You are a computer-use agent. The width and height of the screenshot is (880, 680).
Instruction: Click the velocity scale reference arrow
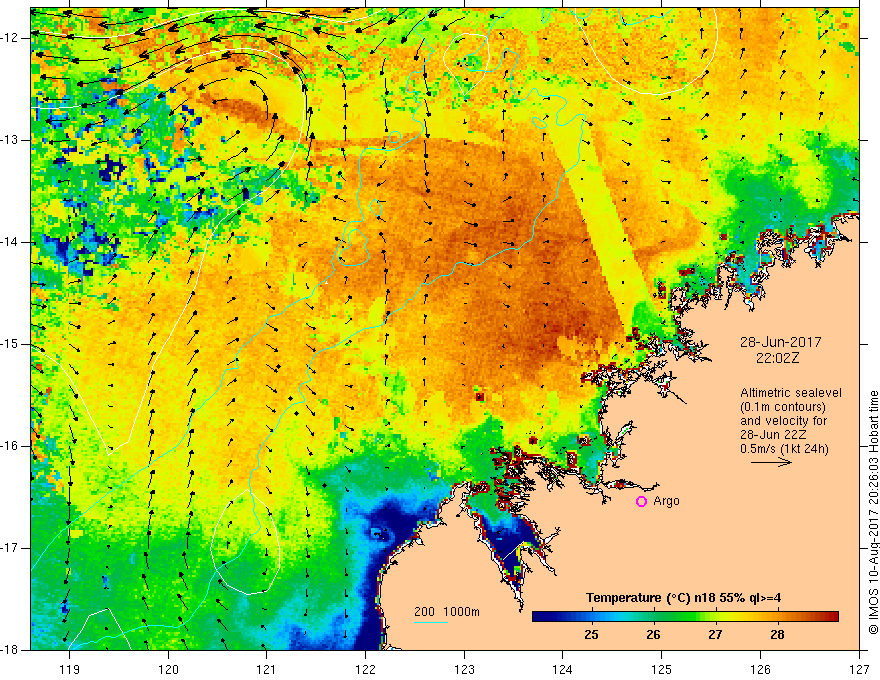[771, 463]
